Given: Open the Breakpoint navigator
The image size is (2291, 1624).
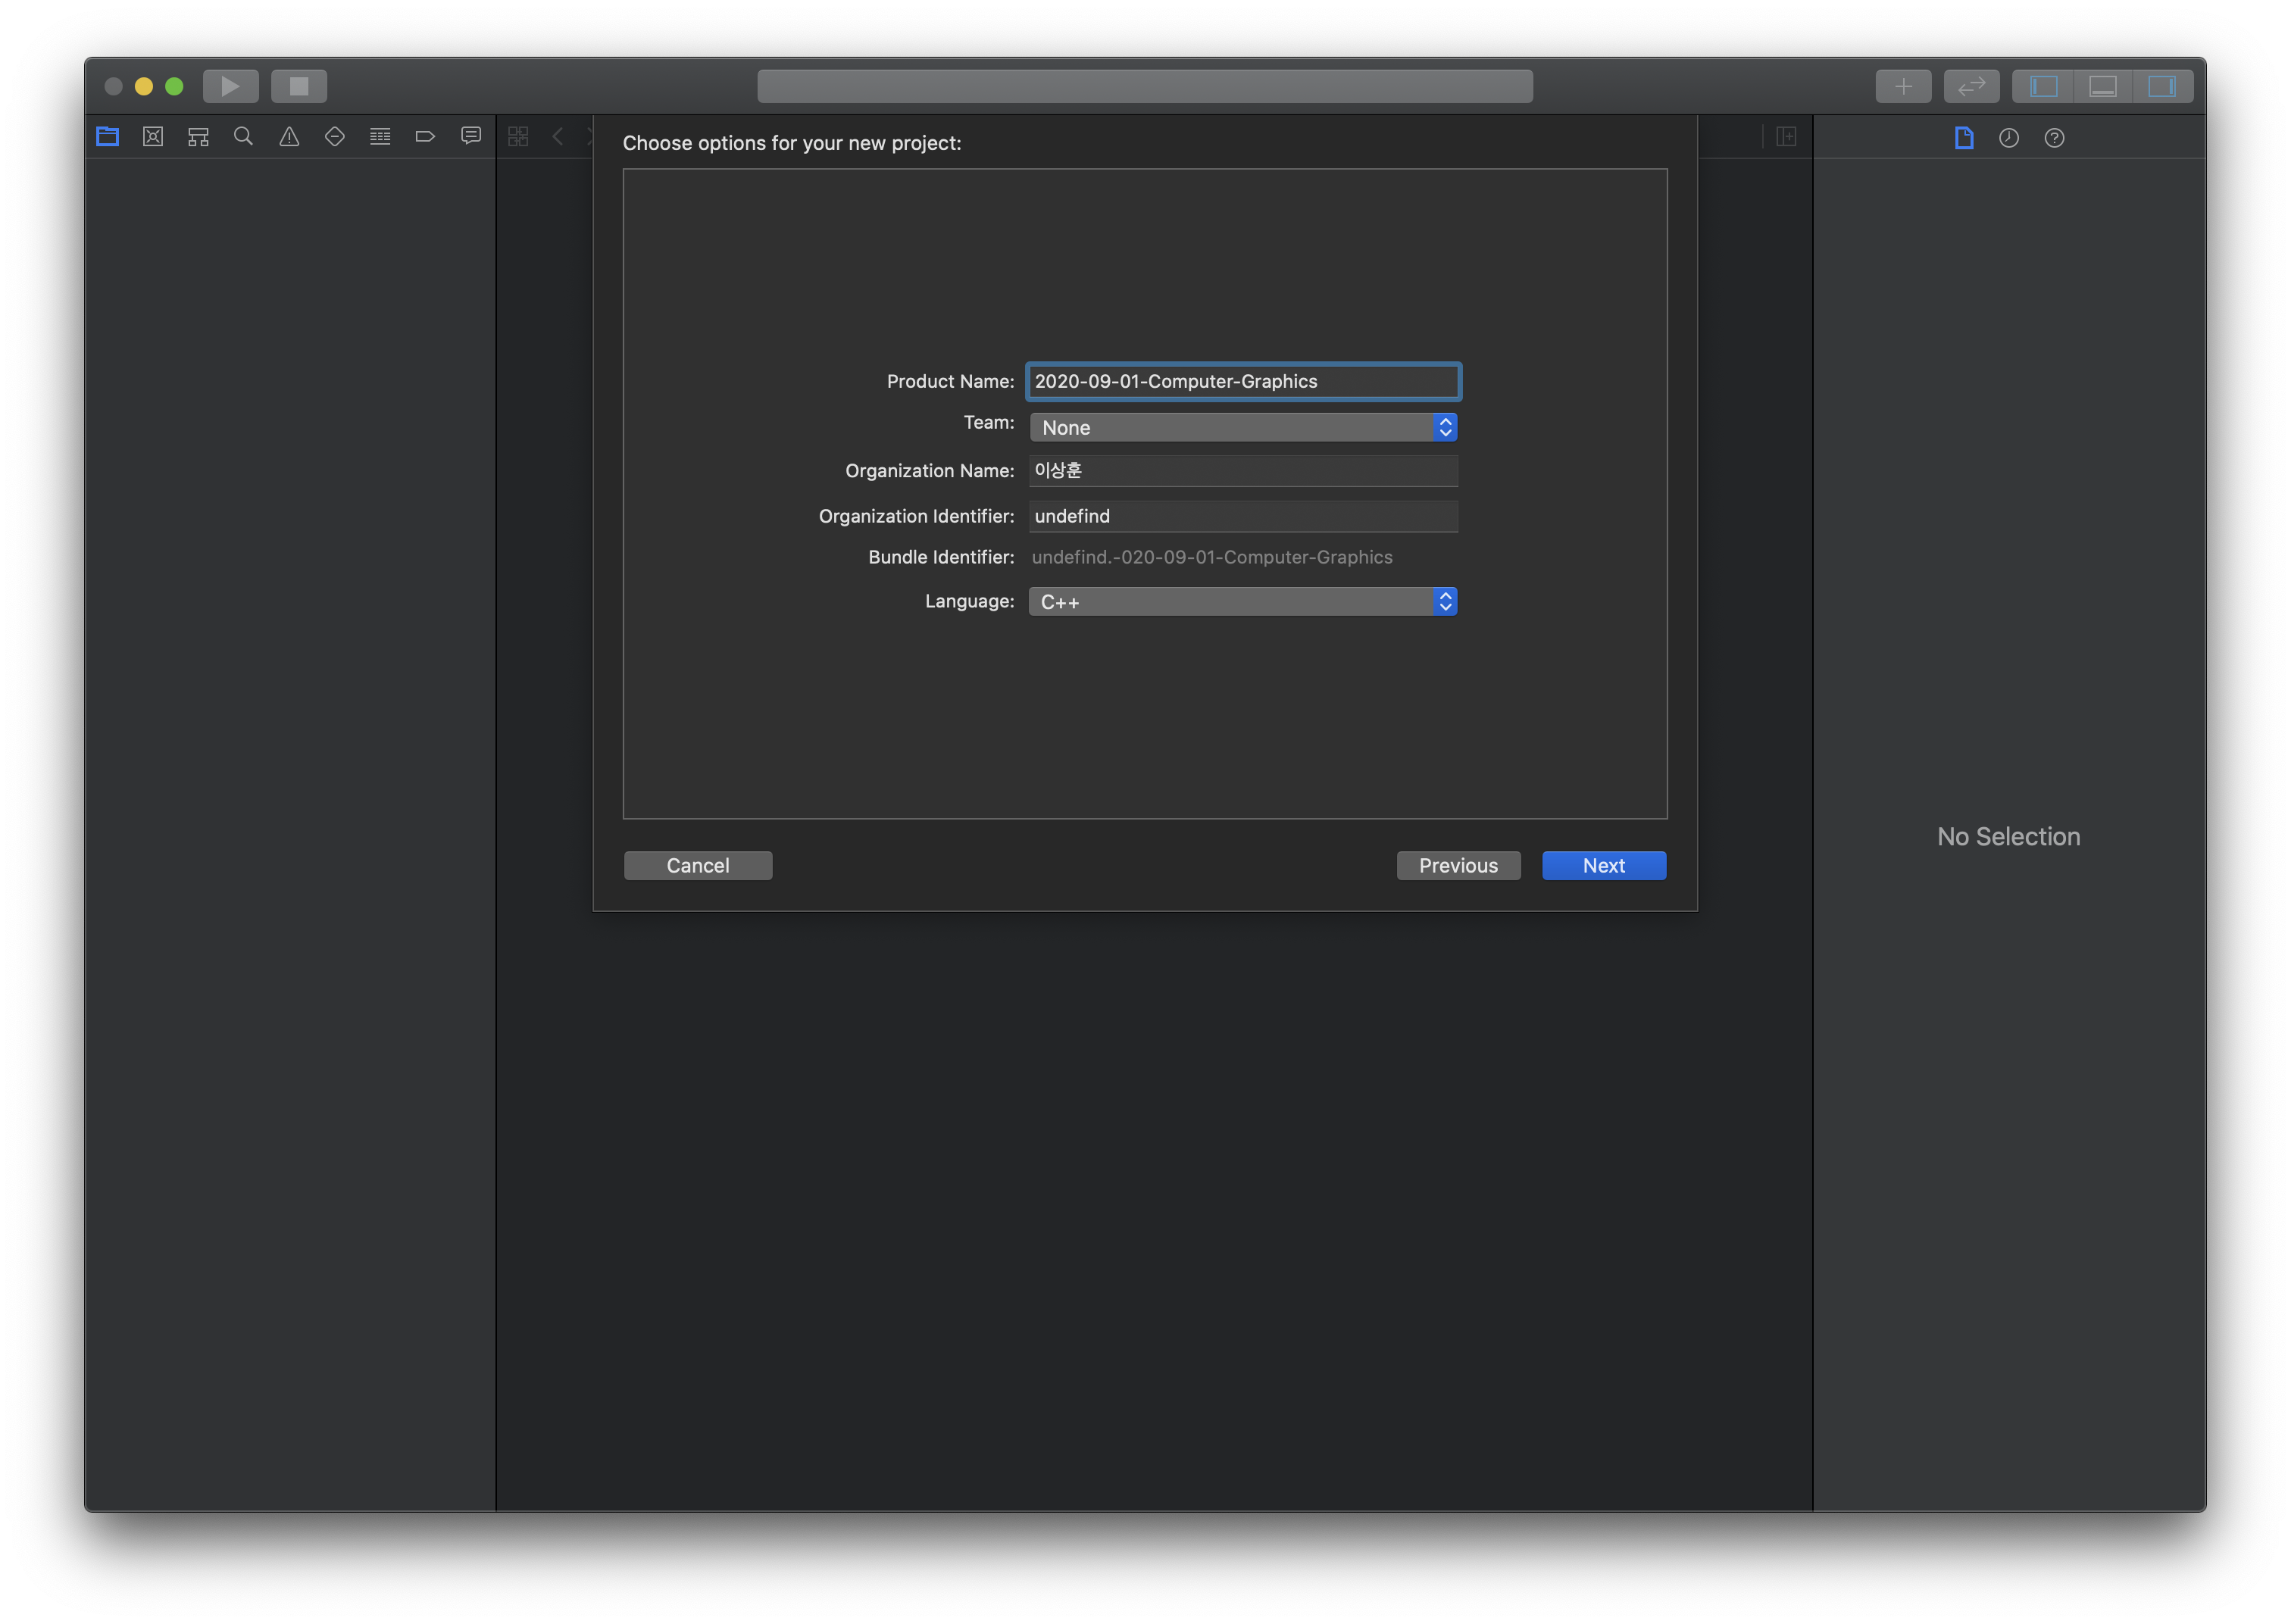Looking at the screenshot, I should click(425, 137).
